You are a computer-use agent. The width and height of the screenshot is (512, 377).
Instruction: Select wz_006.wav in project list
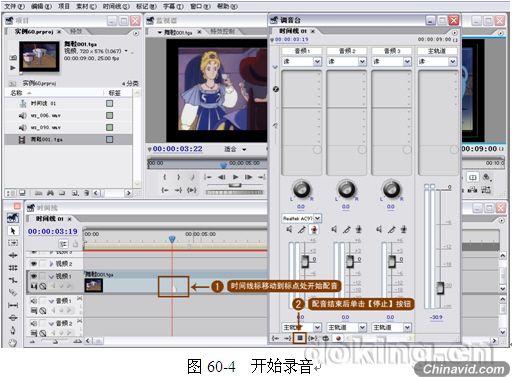coord(68,116)
